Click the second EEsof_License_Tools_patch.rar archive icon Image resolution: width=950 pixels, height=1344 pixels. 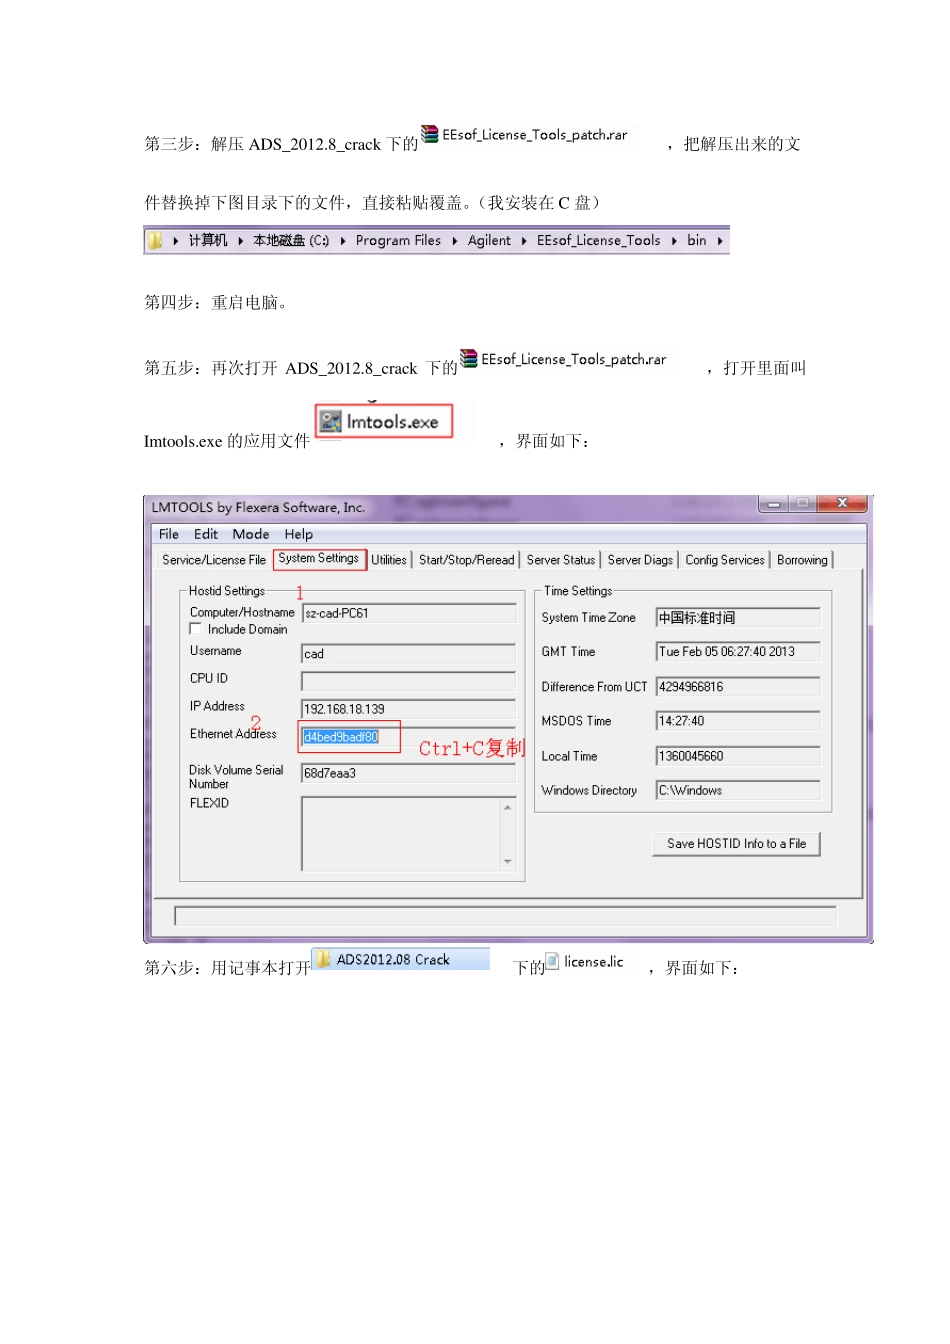click(468, 358)
